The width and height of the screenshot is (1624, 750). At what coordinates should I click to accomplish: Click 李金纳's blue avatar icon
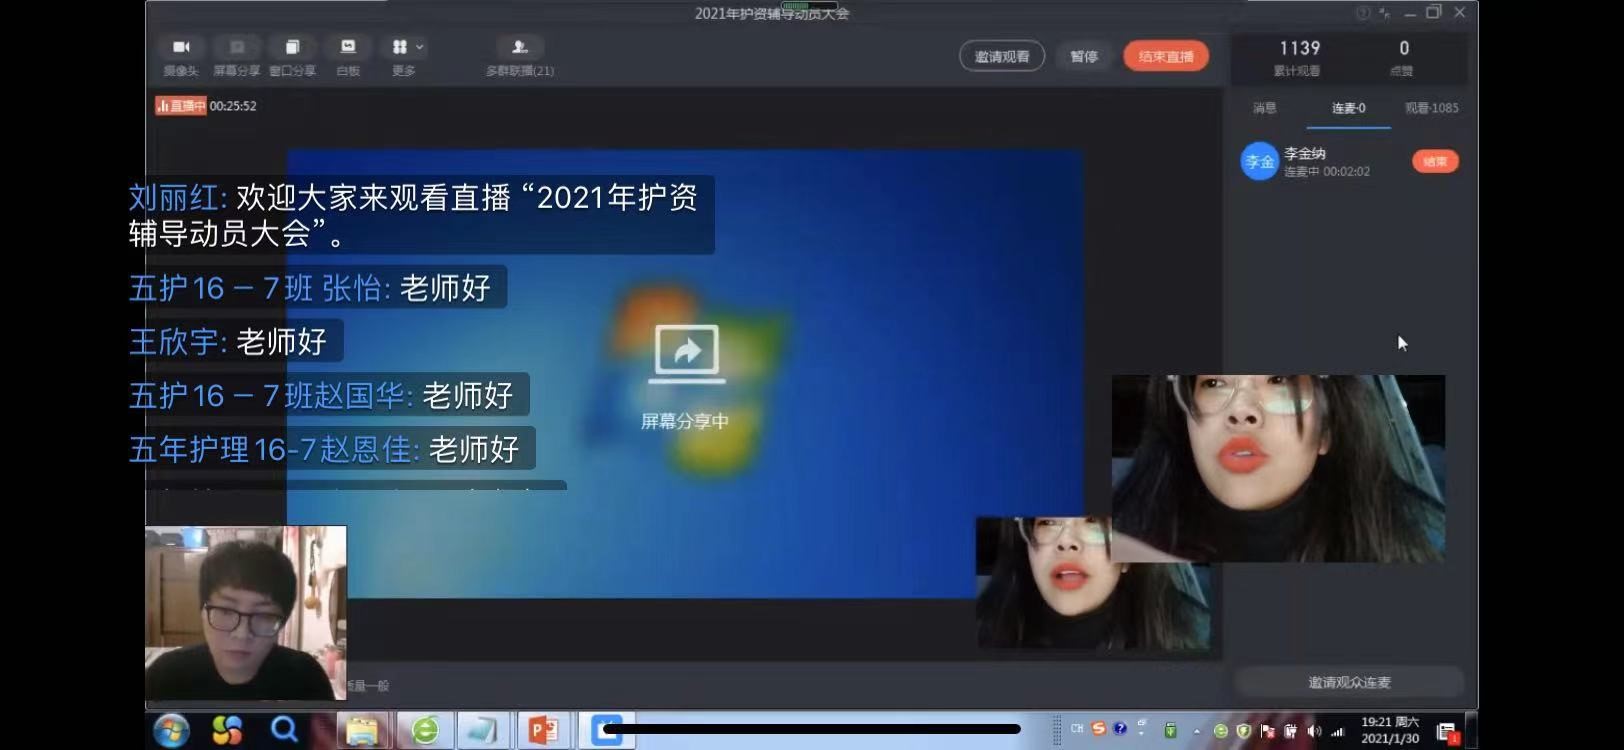tap(1259, 162)
